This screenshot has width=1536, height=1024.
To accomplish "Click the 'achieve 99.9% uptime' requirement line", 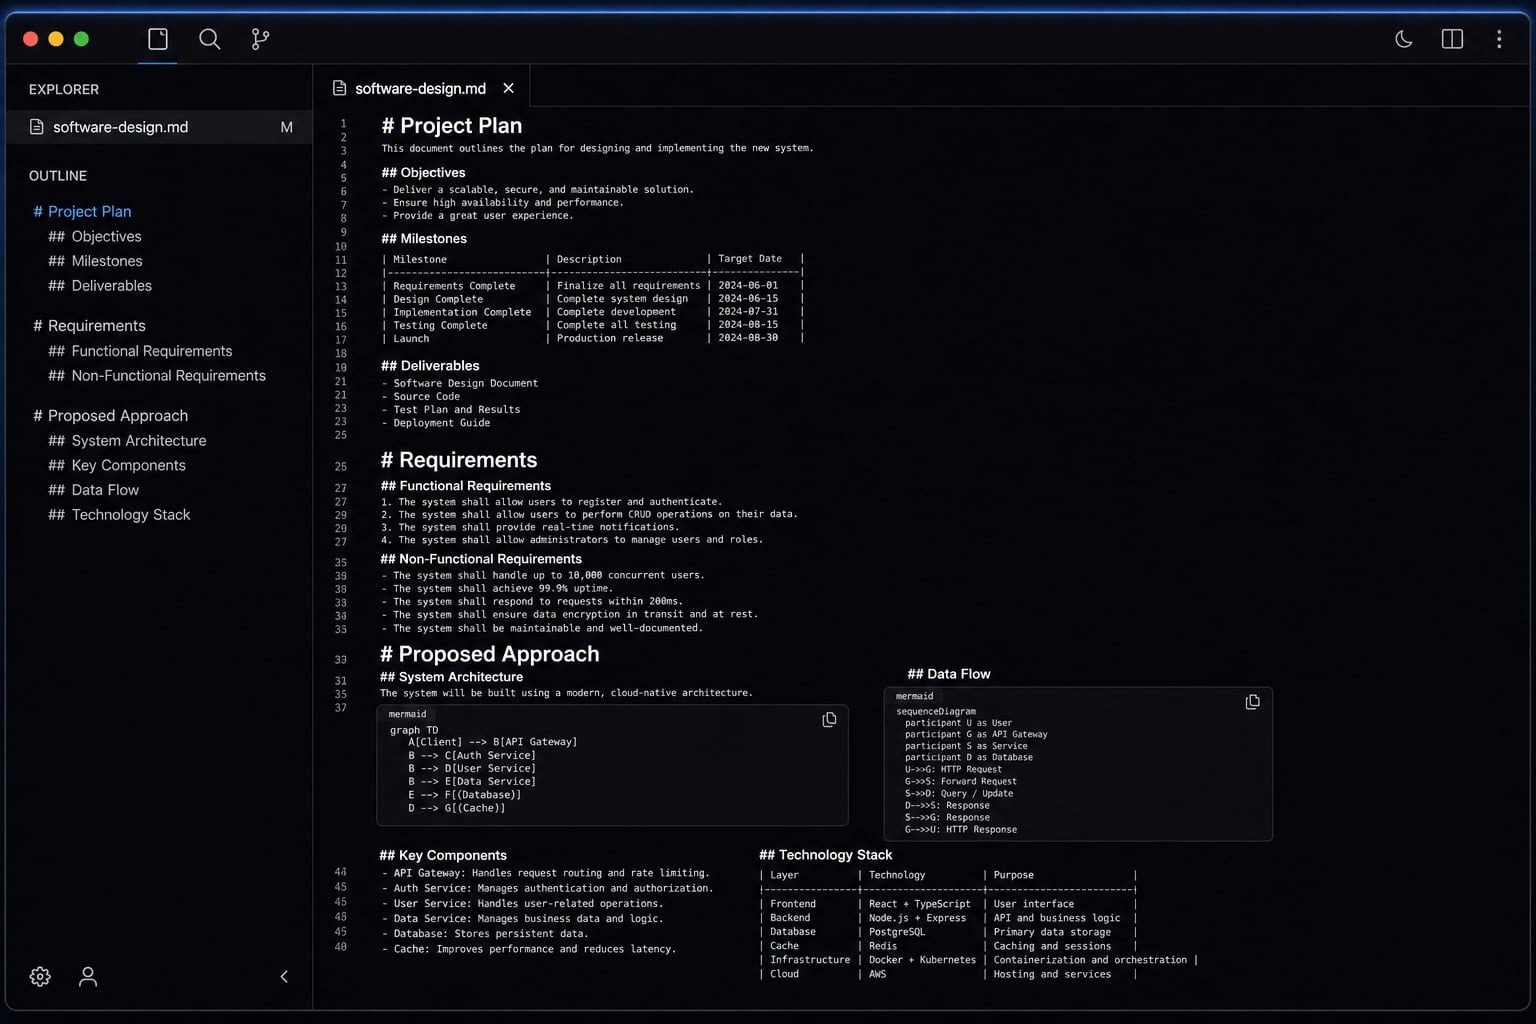I will [x=496, y=589].
